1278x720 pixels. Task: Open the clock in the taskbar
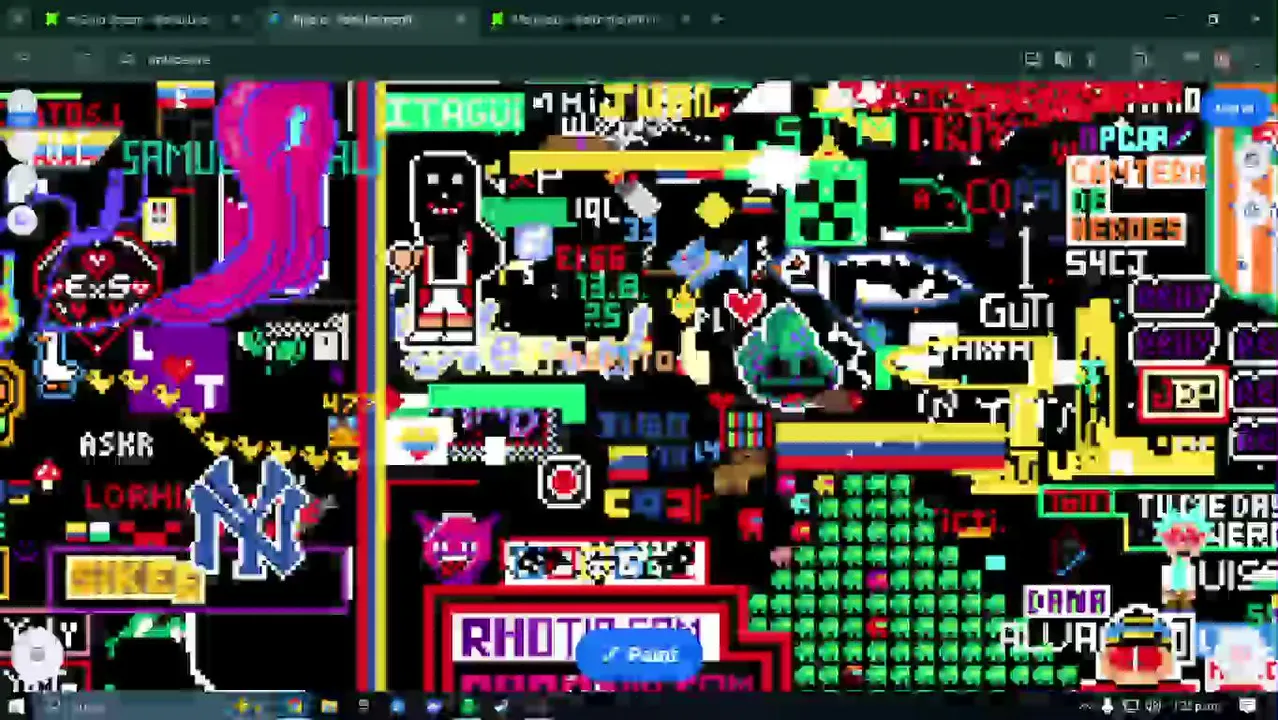pyautogui.click(x=1195, y=707)
